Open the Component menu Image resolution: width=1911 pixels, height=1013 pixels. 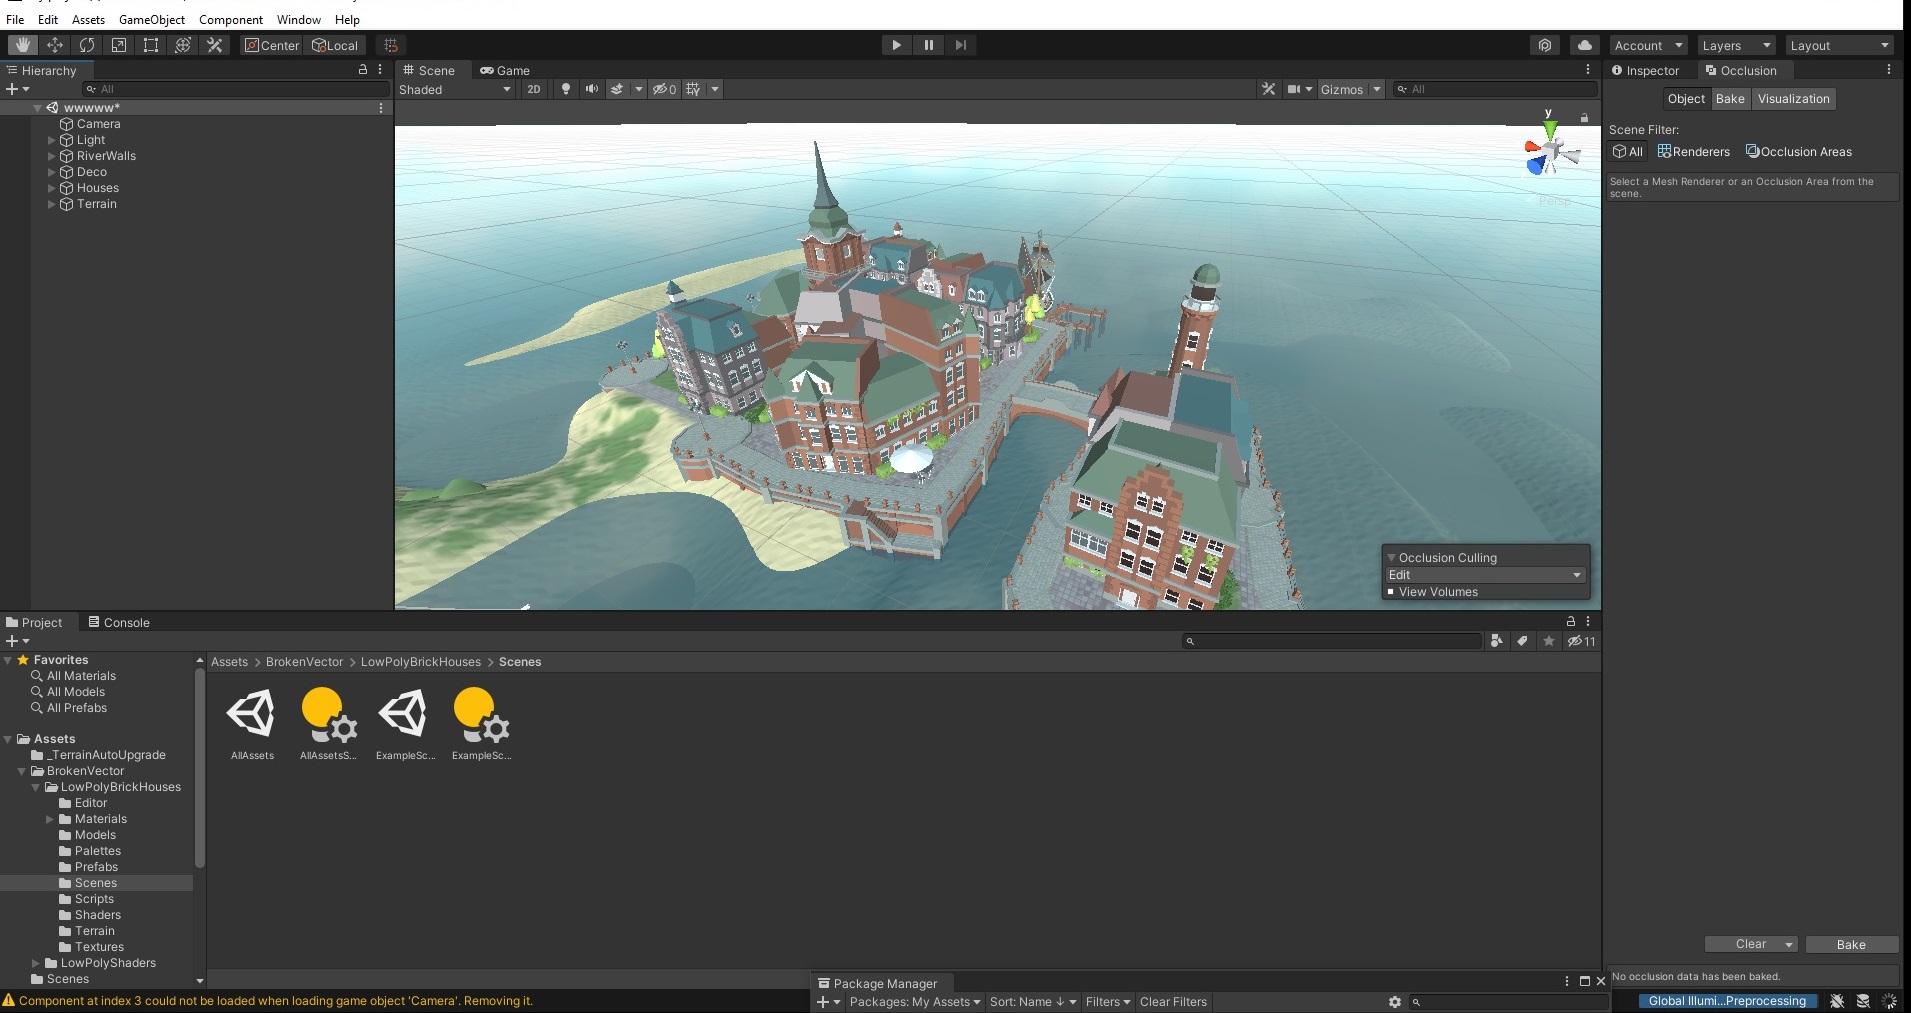click(230, 19)
